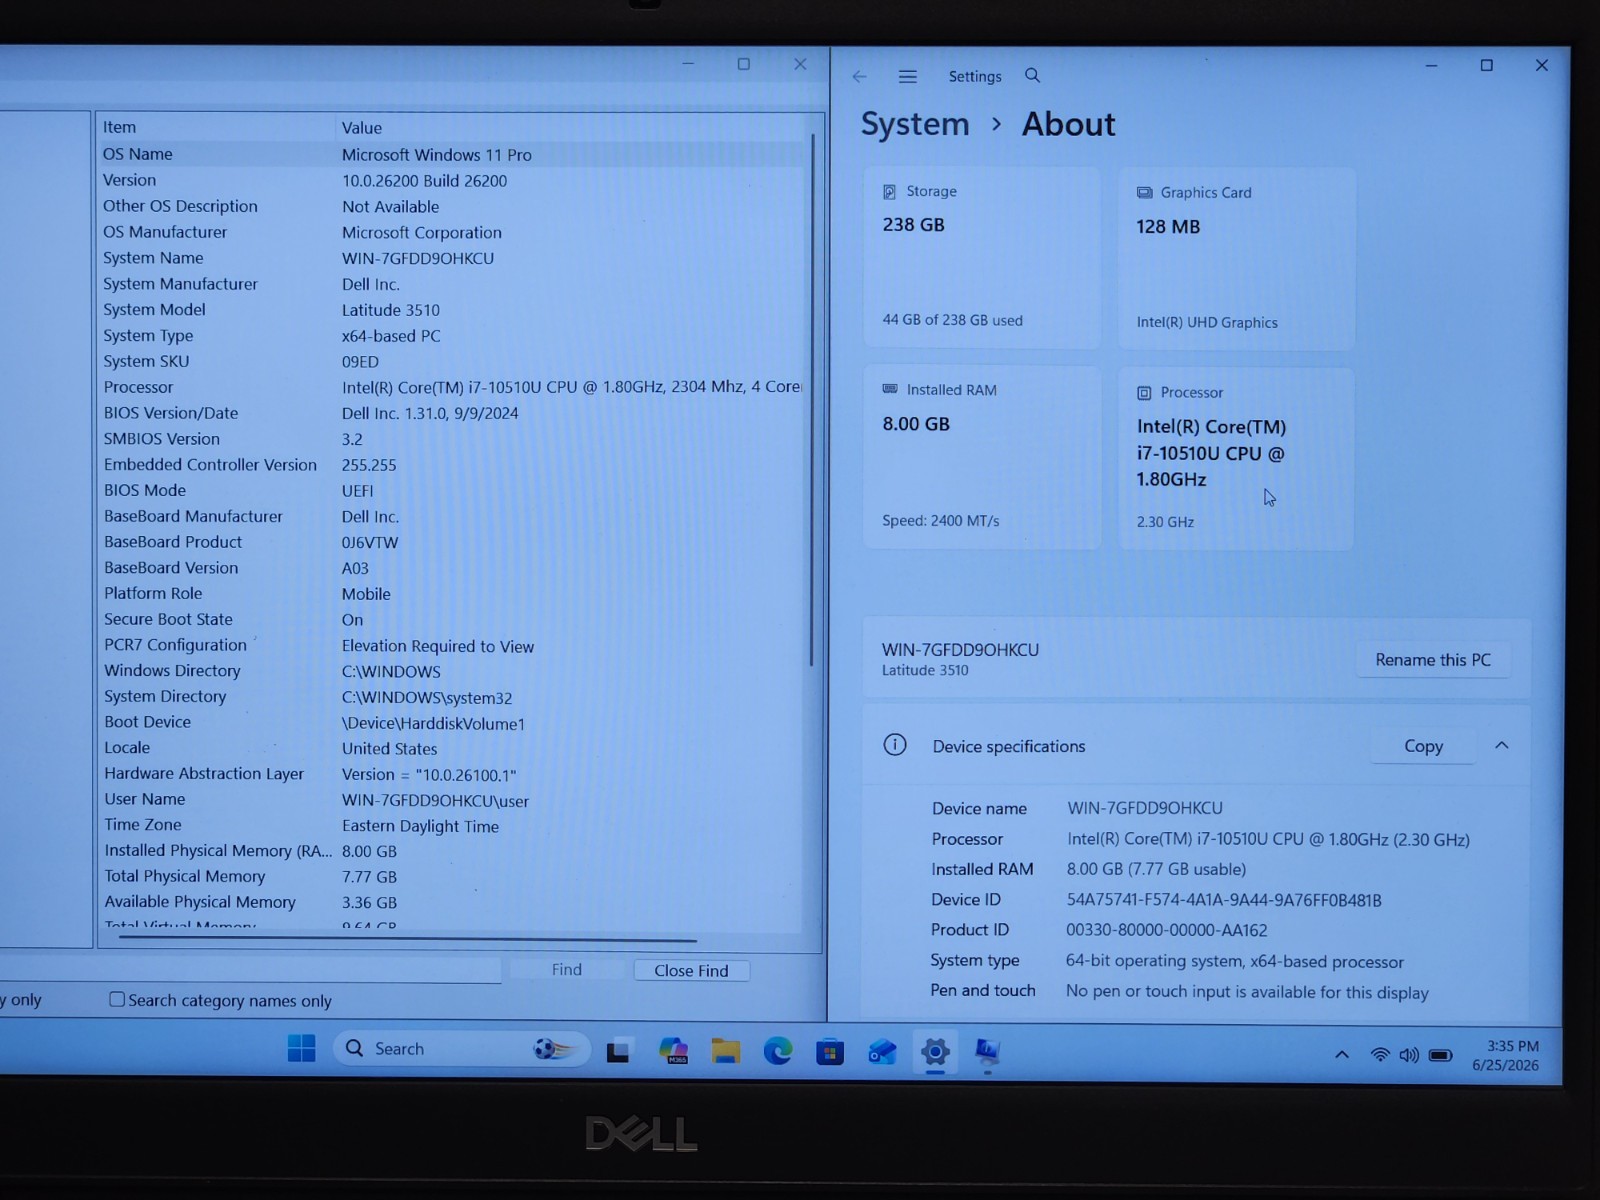Click the Device ID value in Settings
1600x1200 pixels.
click(x=1224, y=900)
